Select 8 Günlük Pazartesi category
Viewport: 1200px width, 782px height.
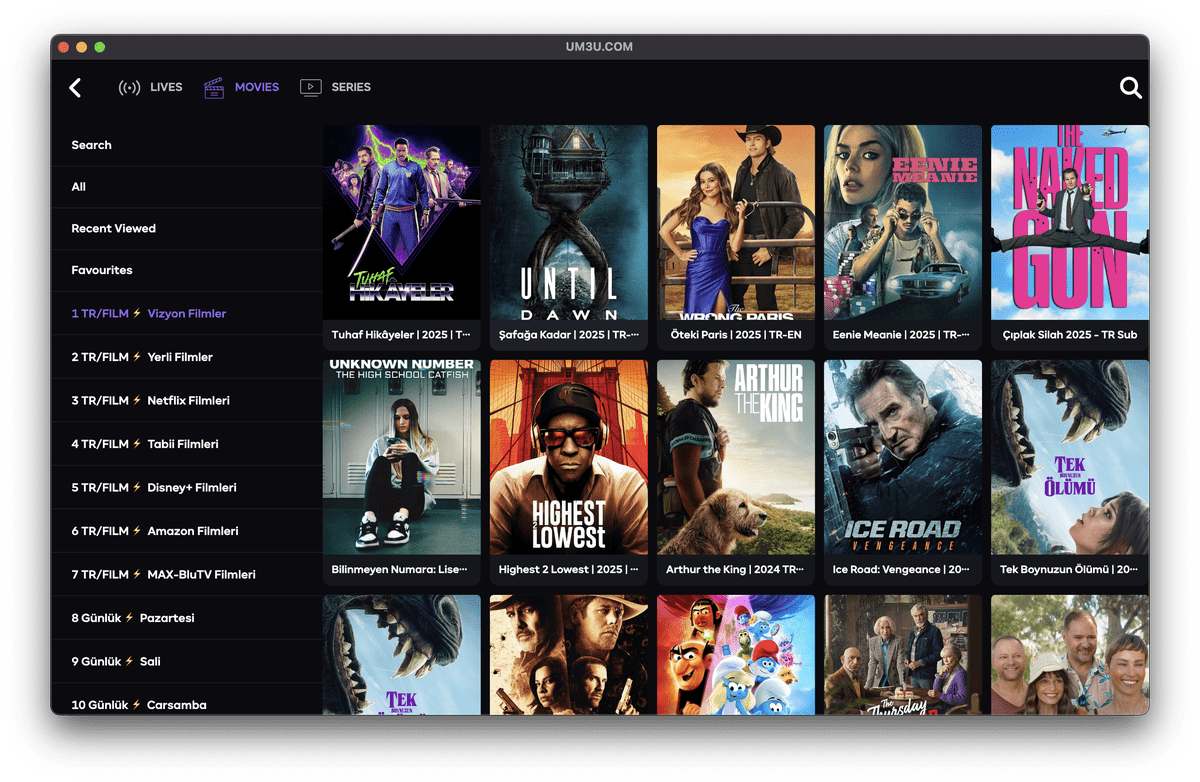187,618
